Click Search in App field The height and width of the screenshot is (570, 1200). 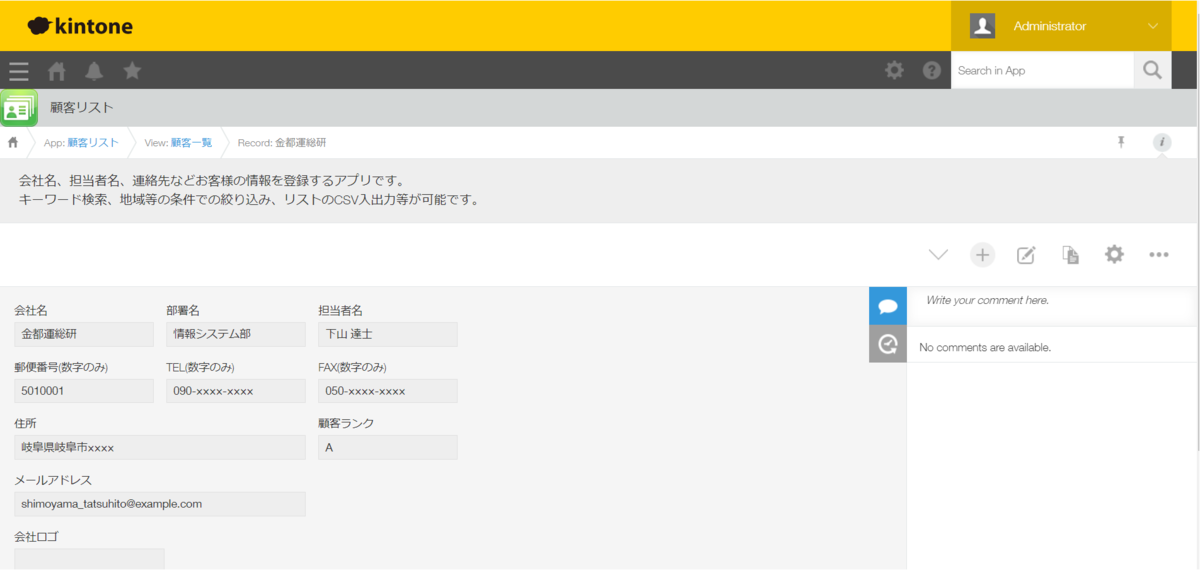click(1042, 70)
